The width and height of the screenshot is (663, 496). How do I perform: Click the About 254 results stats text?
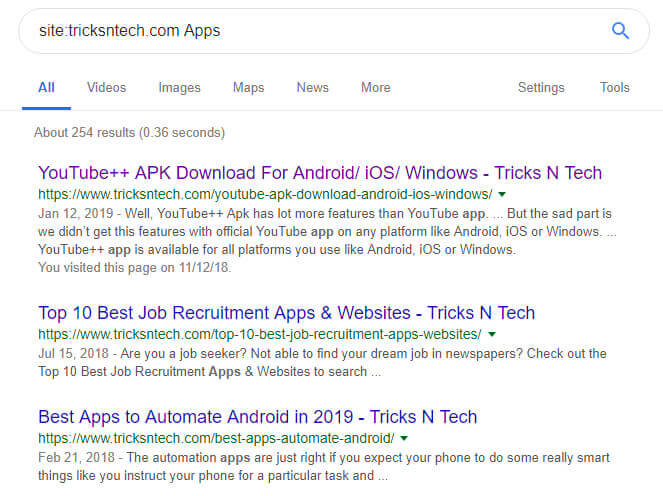pos(129,133)
